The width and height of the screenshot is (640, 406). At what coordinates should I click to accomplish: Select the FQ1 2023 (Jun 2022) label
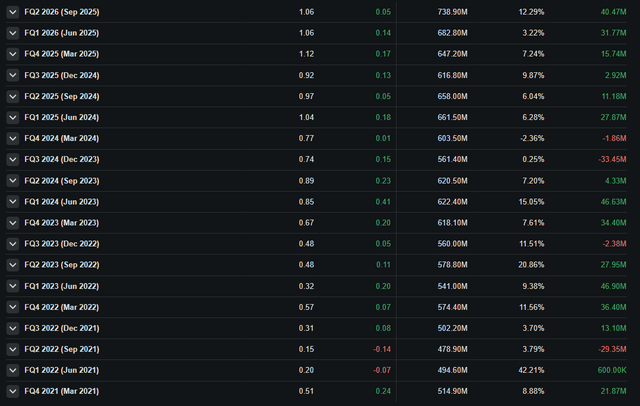coord(62,286)
